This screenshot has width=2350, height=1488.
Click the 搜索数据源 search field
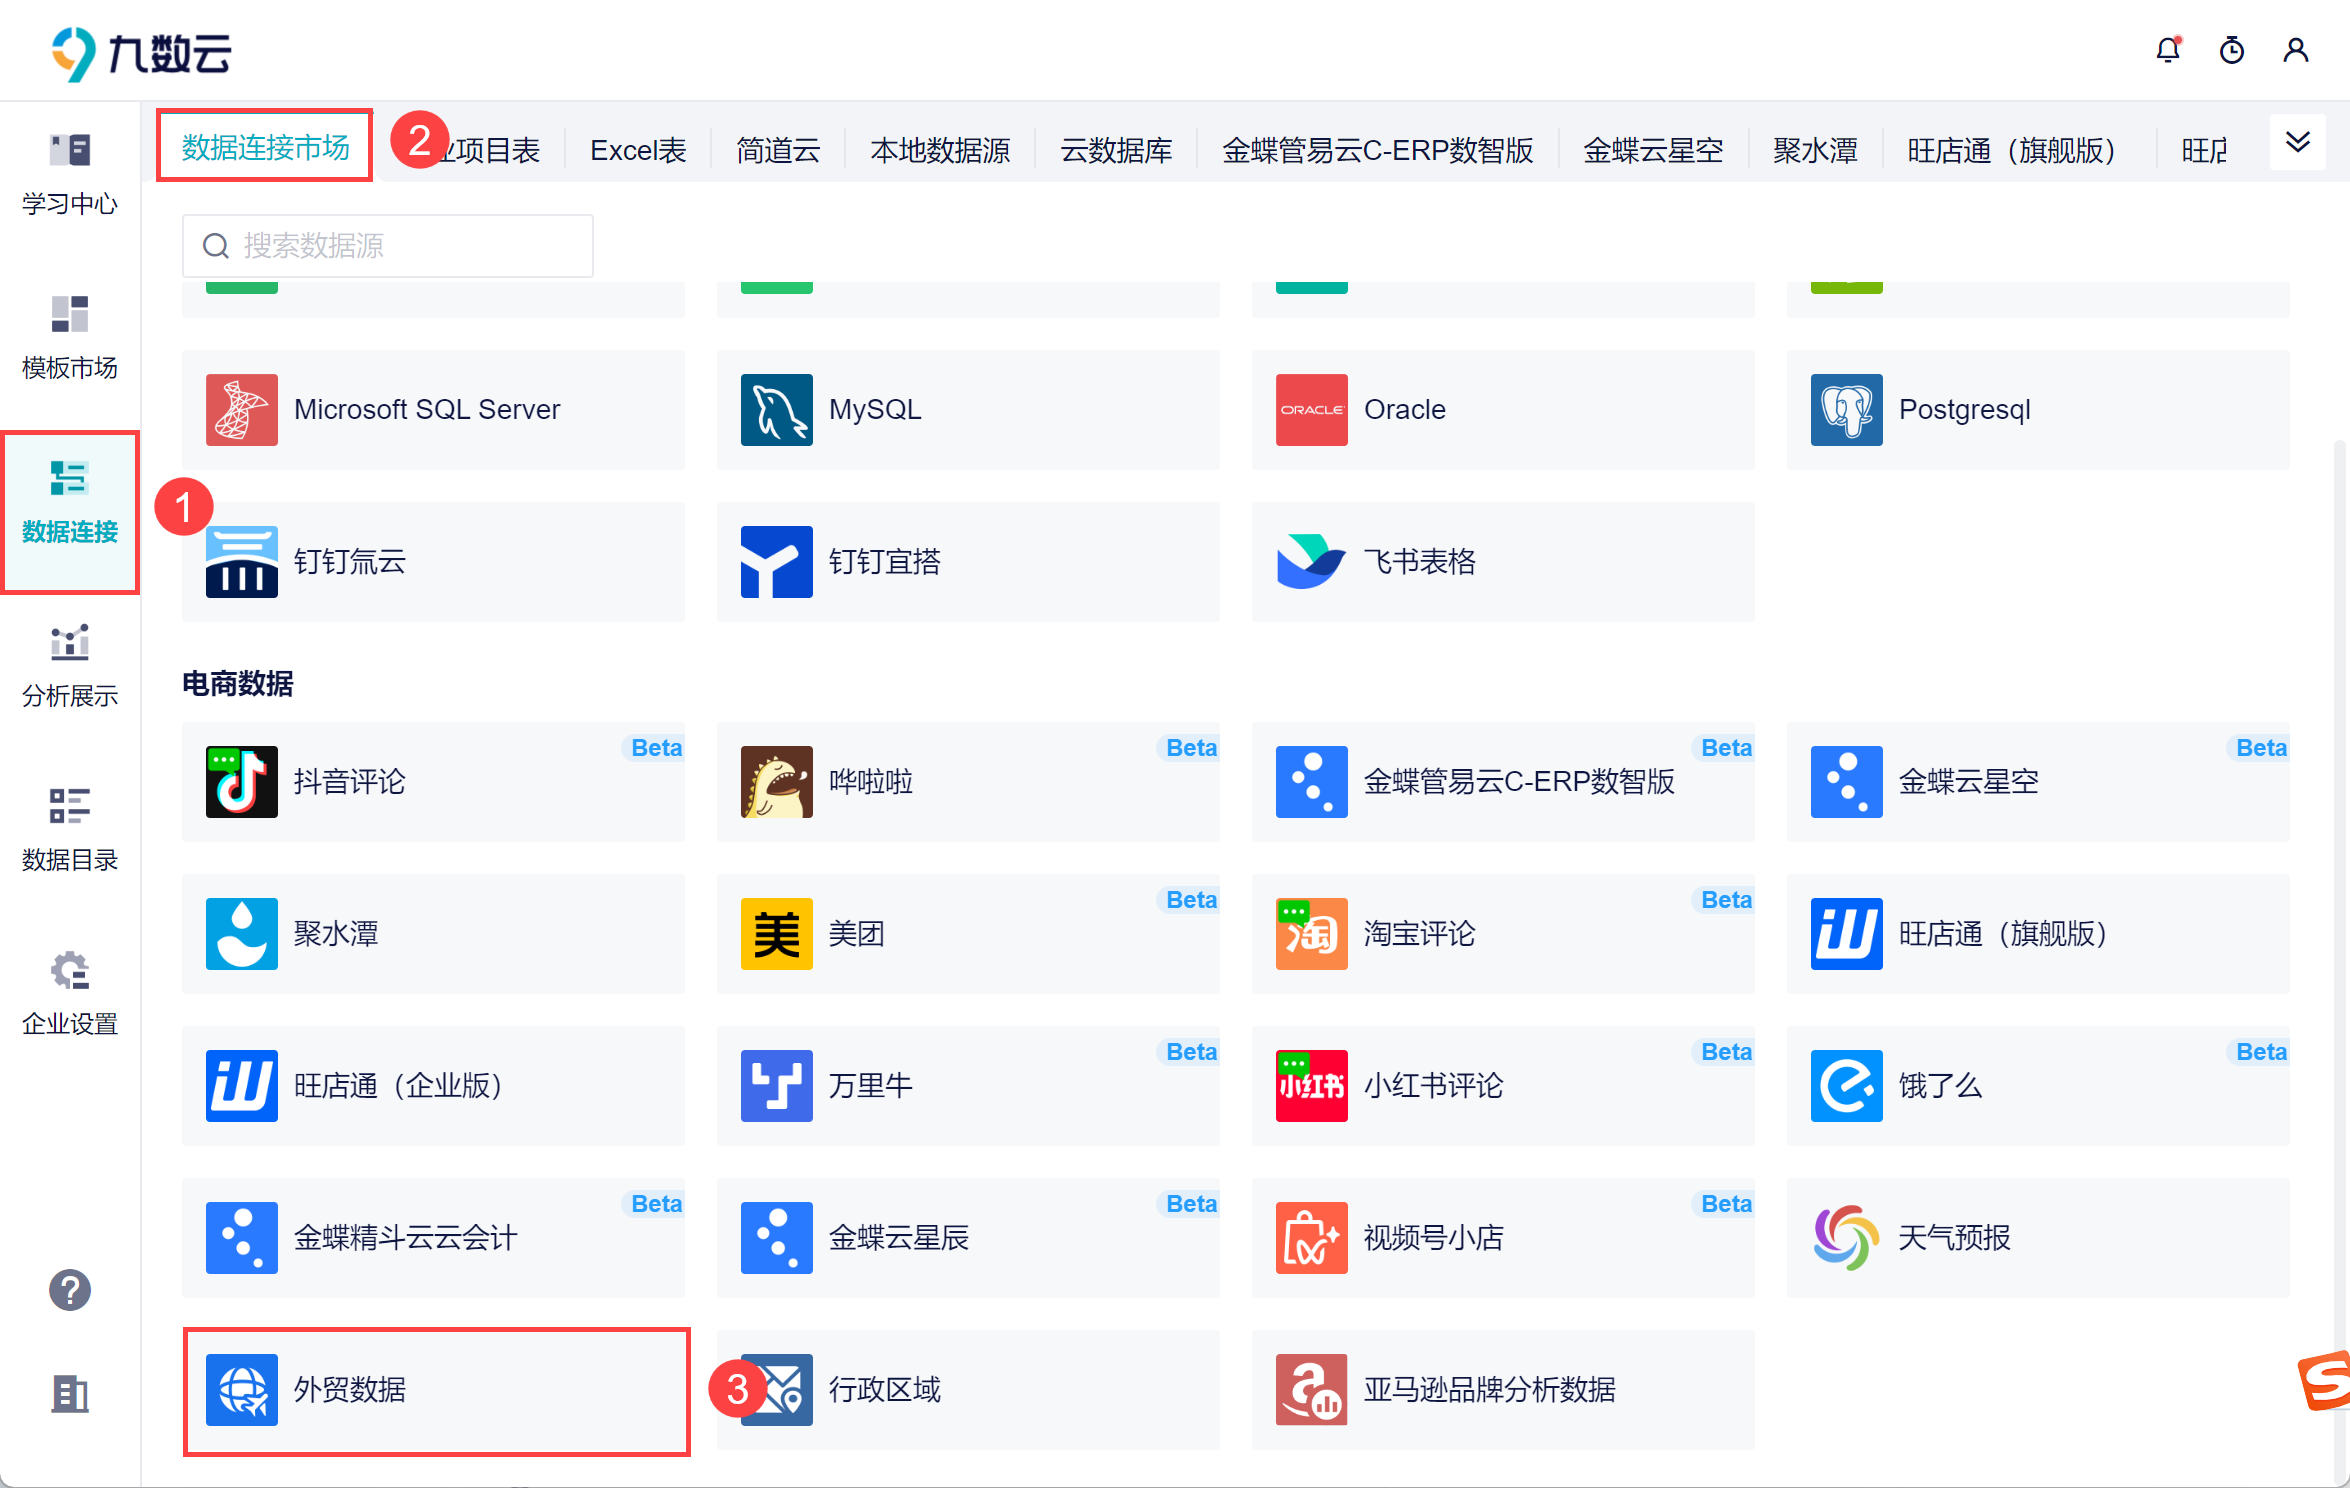click(388, 246)
